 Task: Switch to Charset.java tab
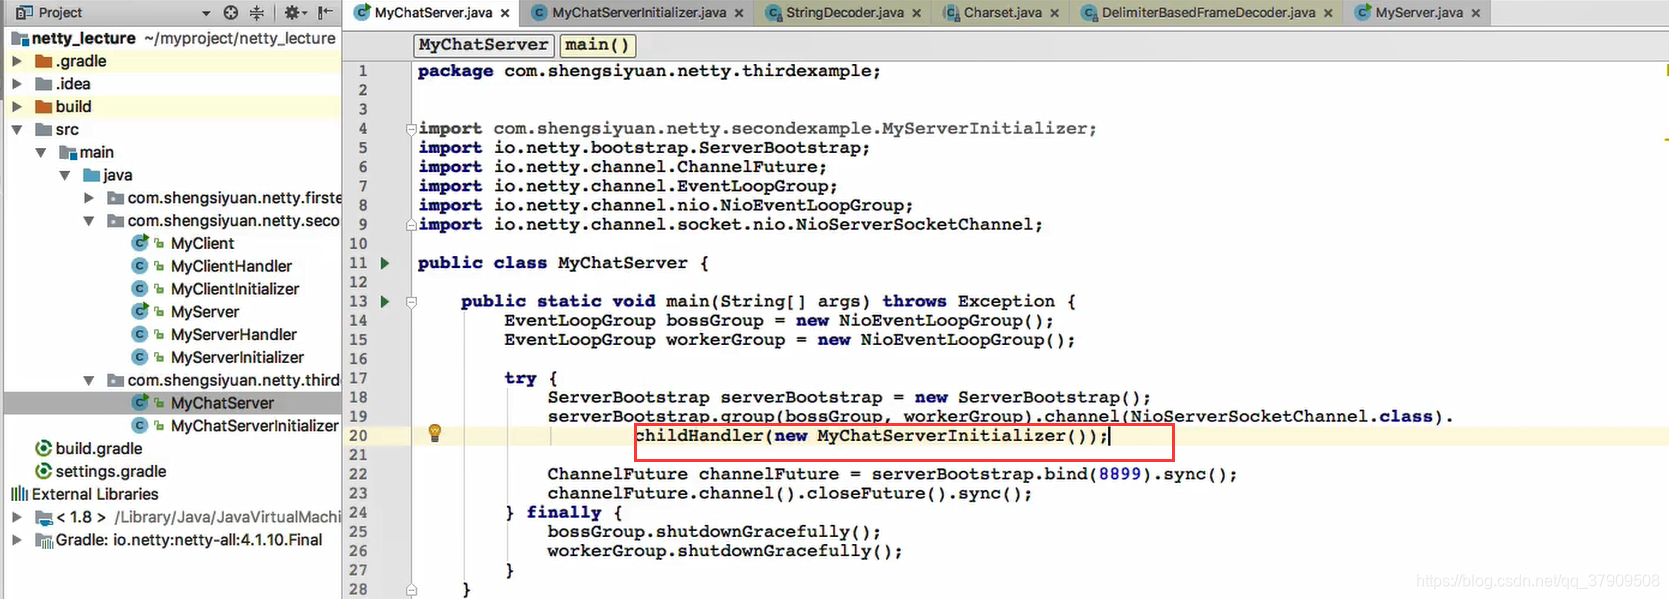tap(1002, 13)
